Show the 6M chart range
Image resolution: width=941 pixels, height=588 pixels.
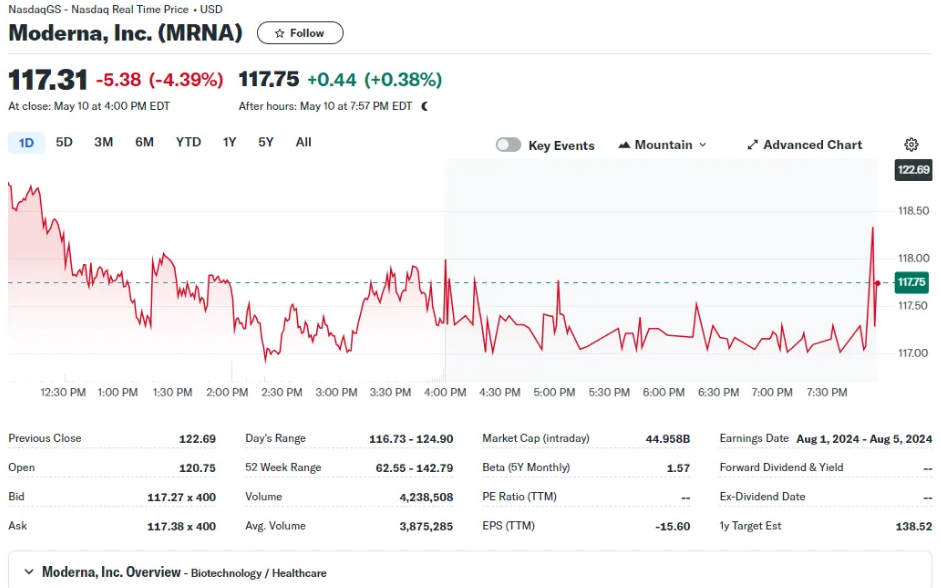coord(144,142)
